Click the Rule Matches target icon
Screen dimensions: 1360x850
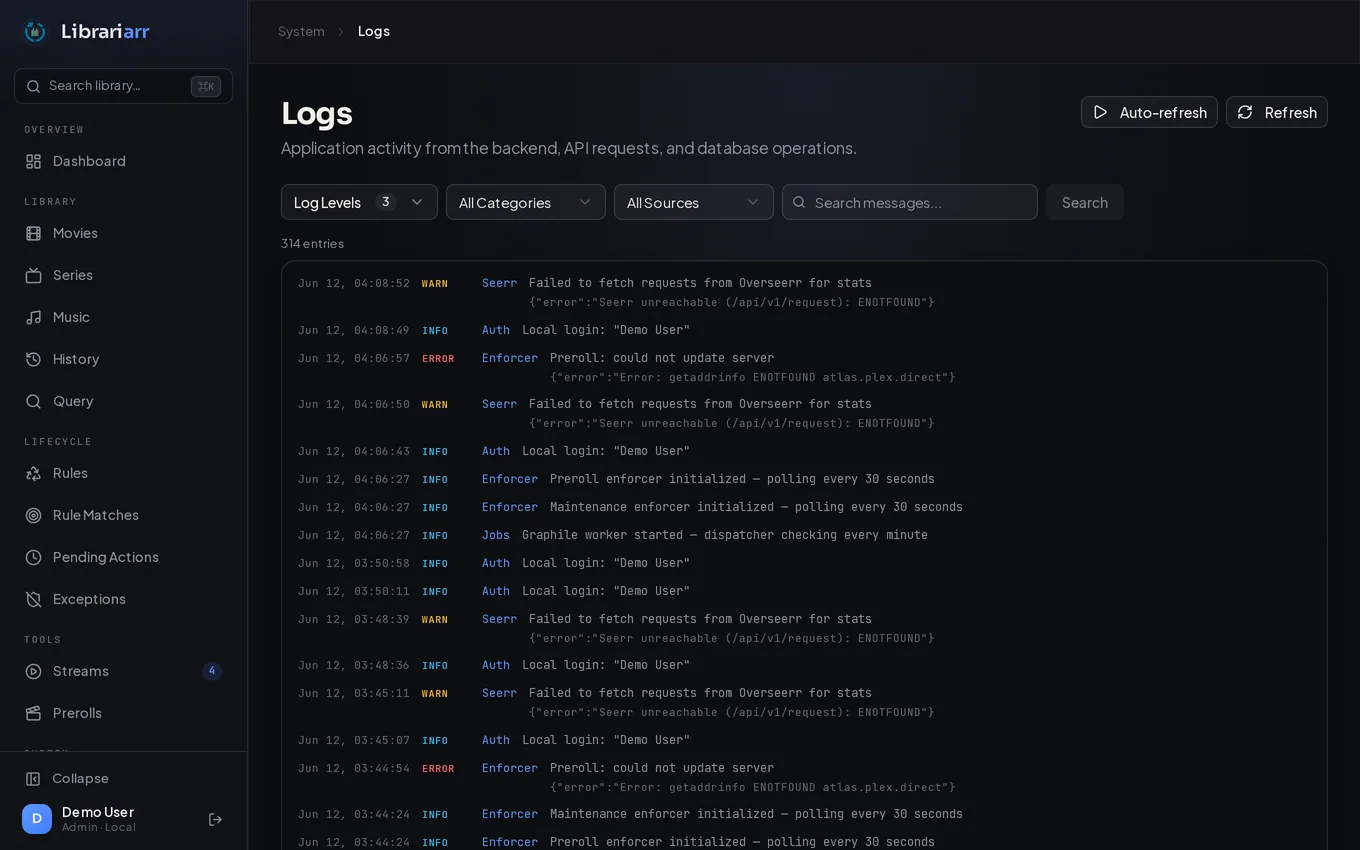tap(33, 515)
